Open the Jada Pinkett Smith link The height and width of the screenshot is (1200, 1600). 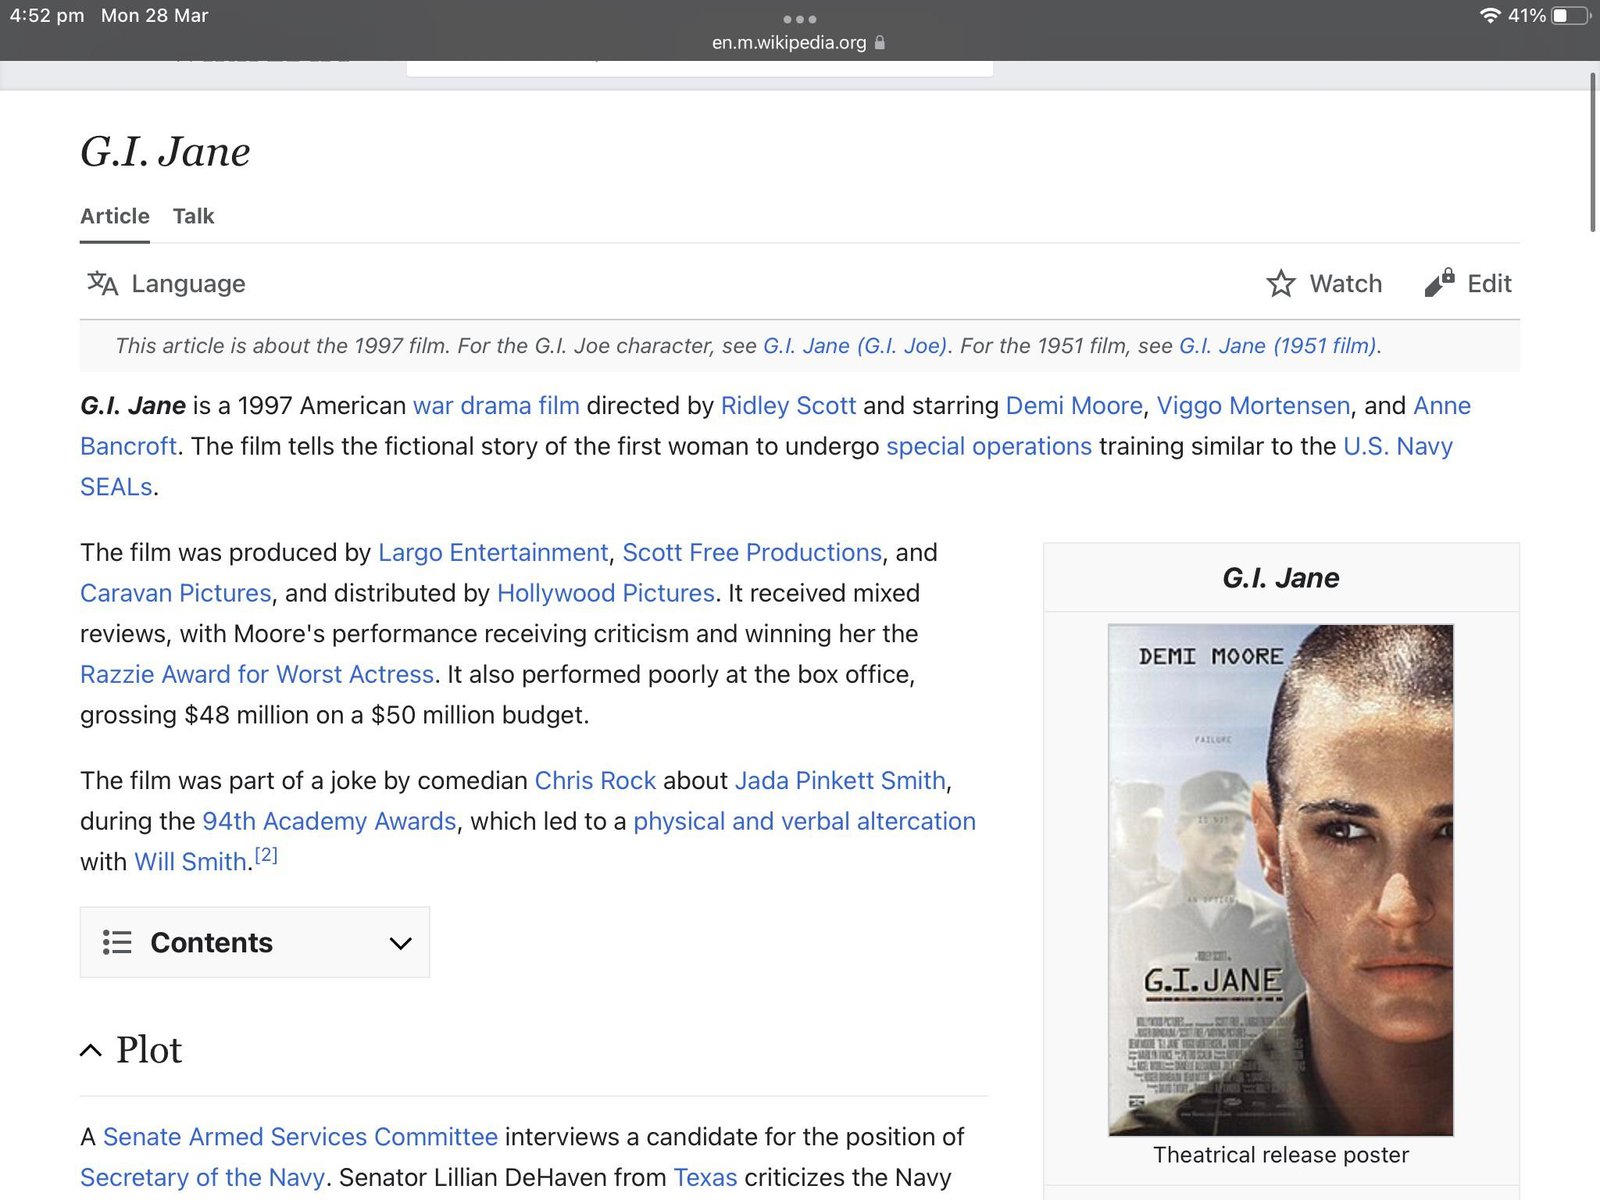[x=840, y=781]
